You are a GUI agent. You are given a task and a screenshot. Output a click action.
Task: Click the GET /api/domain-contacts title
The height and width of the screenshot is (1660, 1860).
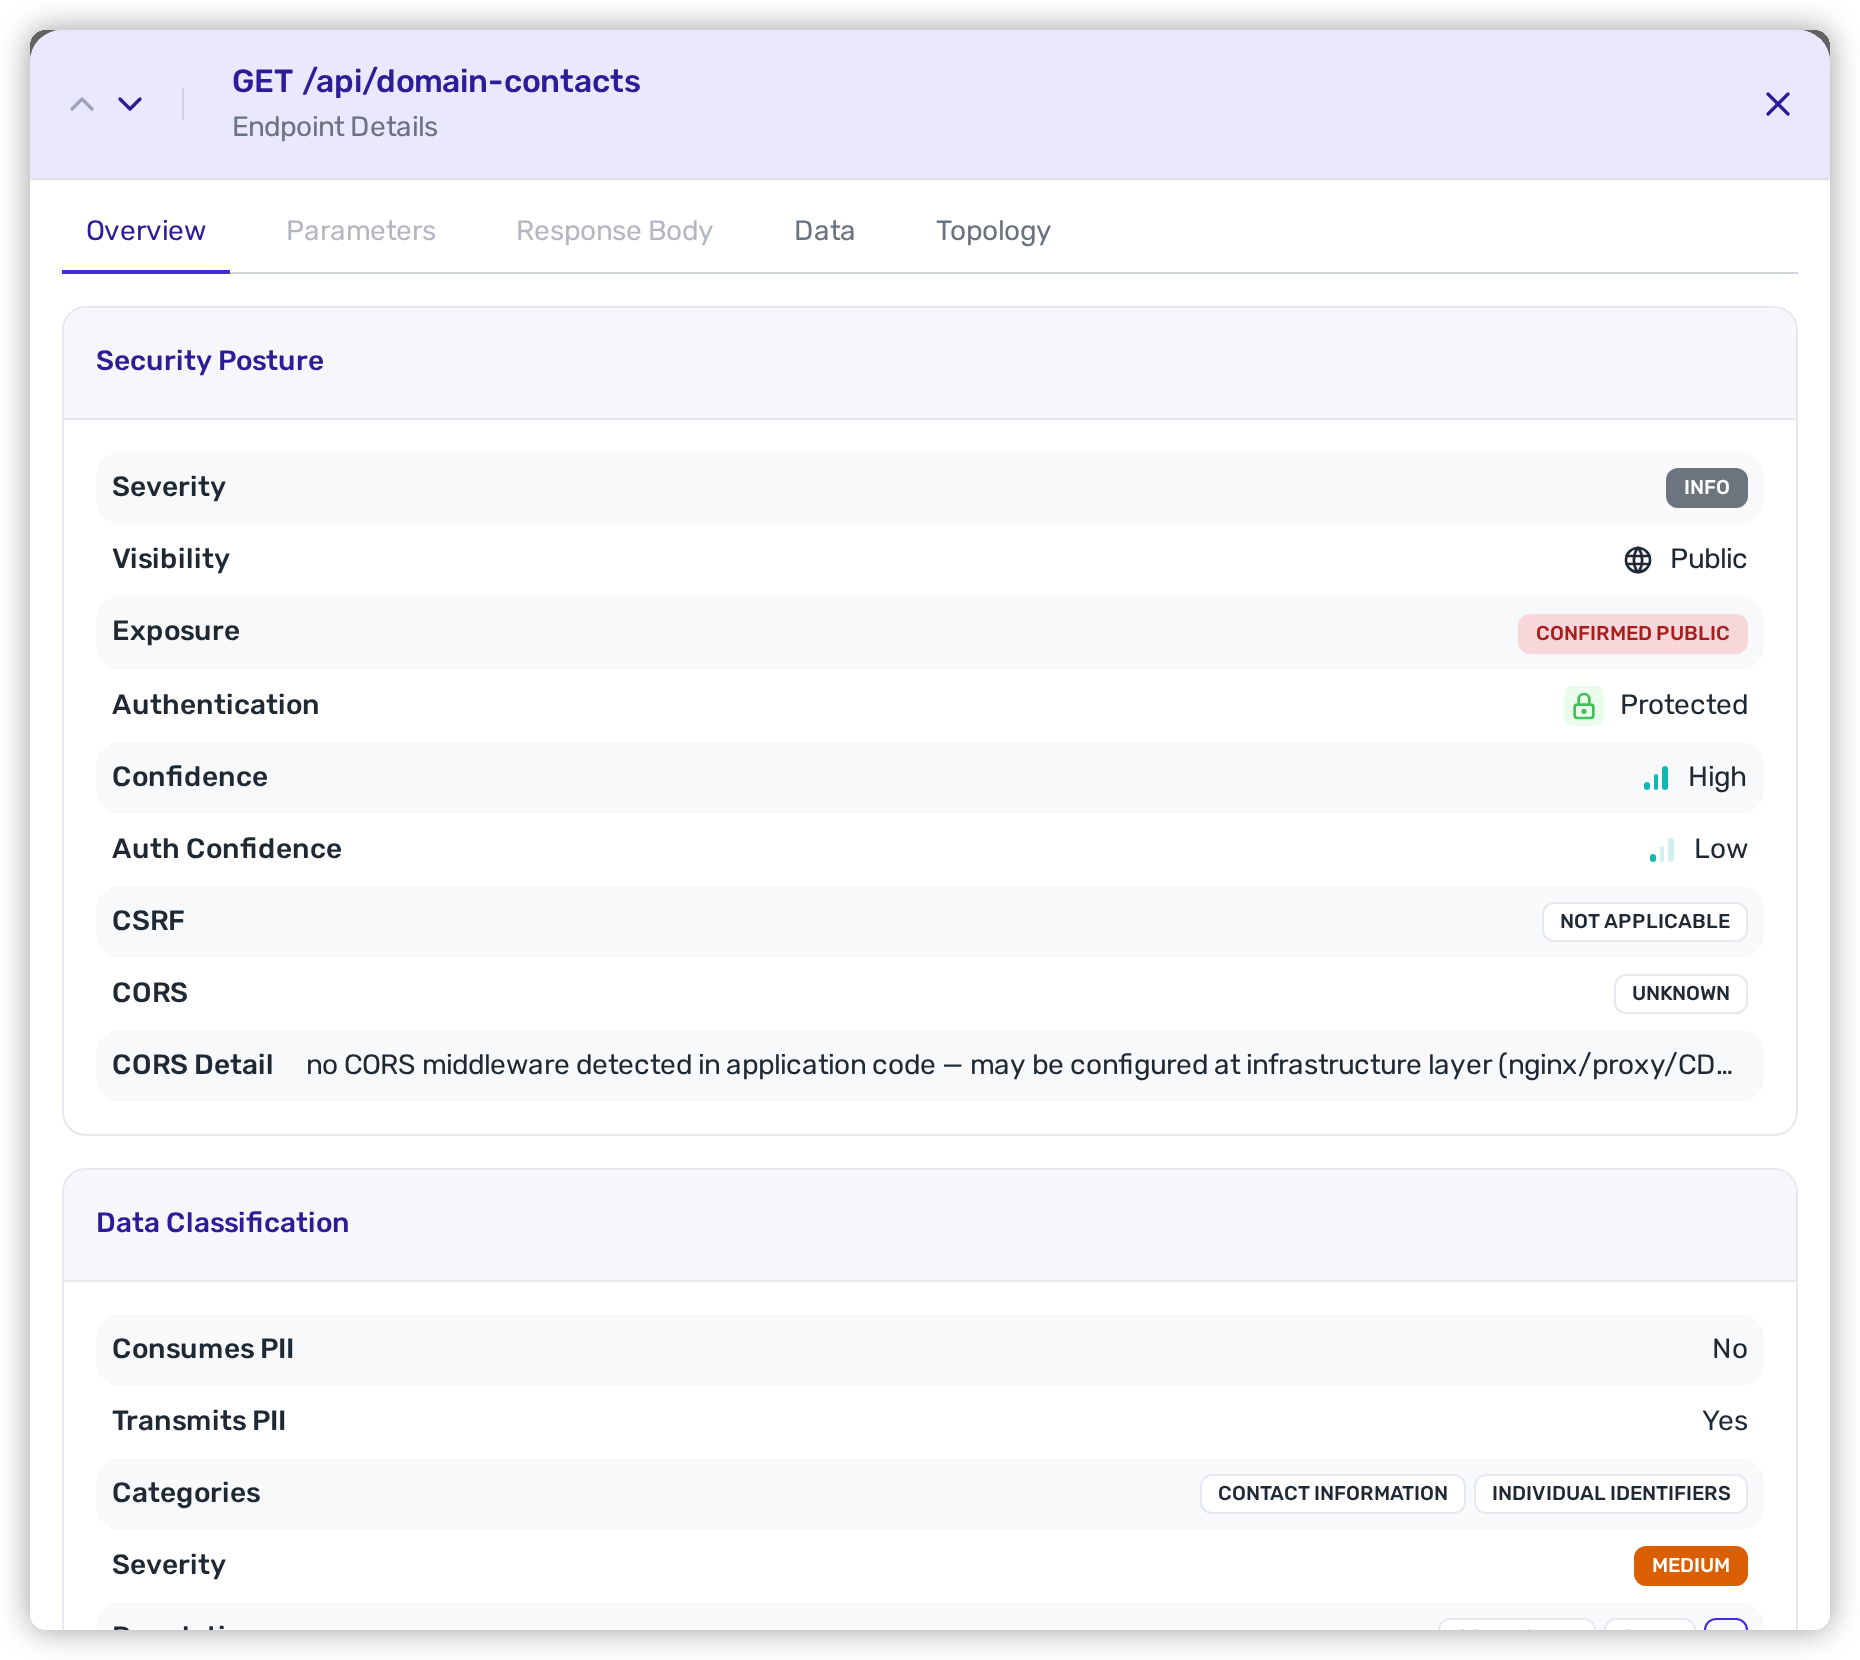436,81
